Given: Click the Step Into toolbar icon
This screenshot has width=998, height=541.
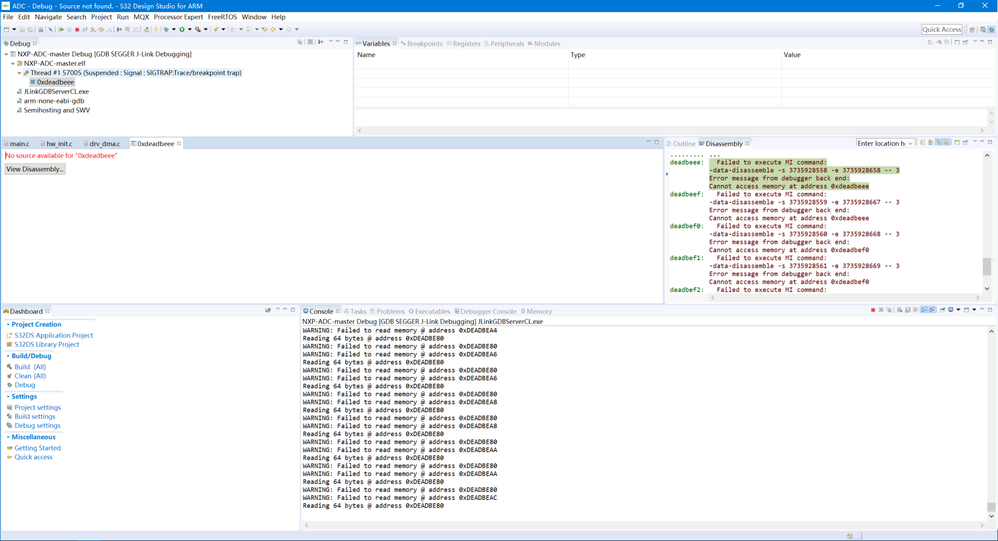Looking at the screenshot, I should 93,29.
